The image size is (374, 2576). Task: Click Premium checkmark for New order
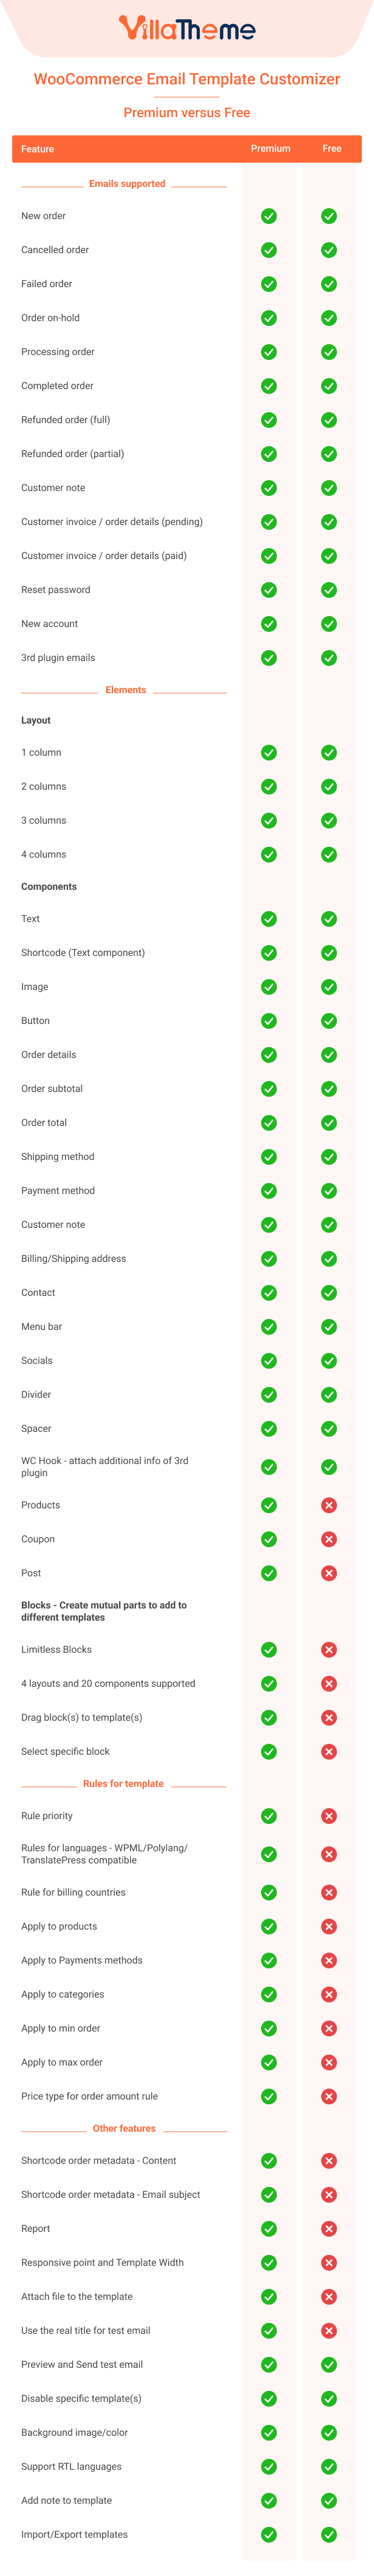click(x=269, y=216)
